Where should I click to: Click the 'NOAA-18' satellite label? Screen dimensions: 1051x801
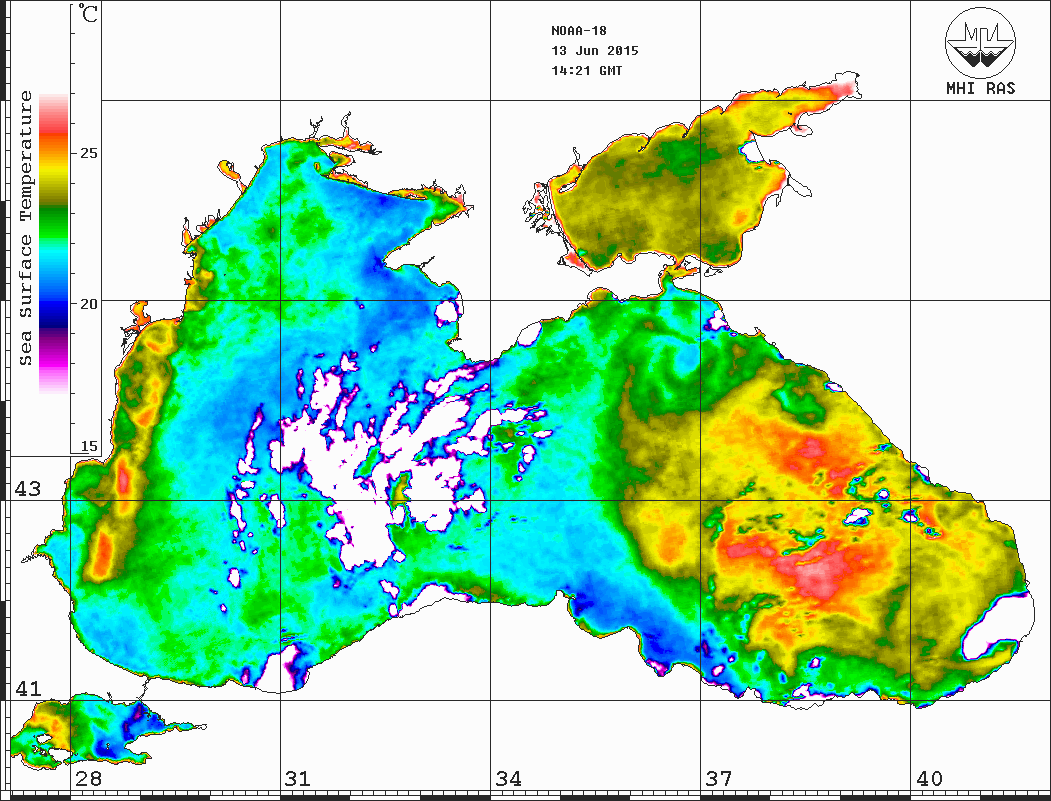click(x=579, y=31)
